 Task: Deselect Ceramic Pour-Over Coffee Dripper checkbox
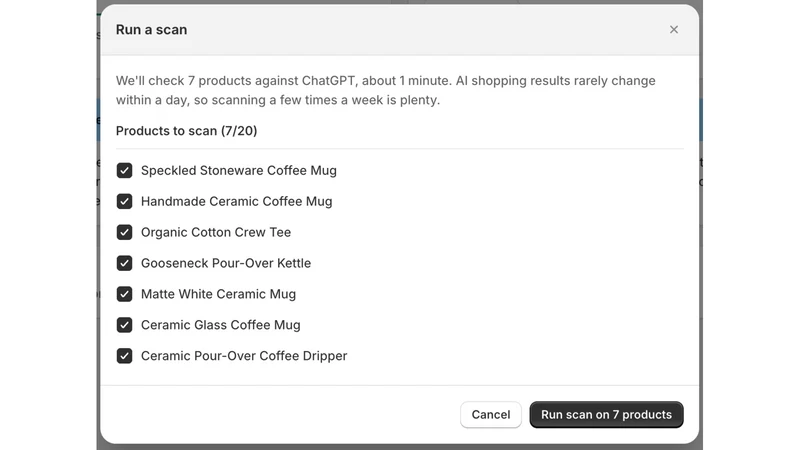(124, 356)
